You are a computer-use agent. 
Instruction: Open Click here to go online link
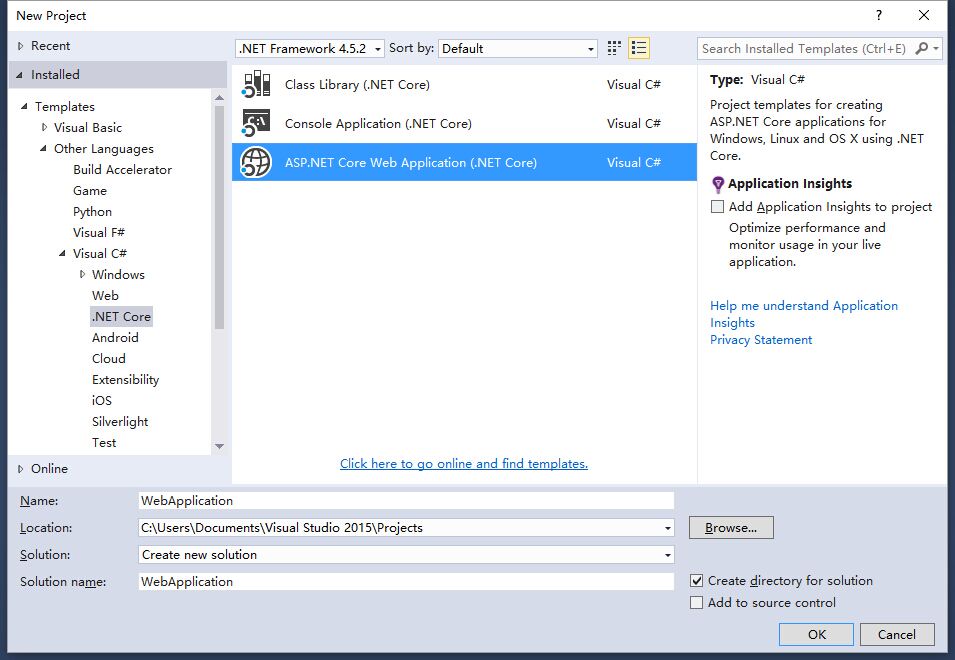(x=463, y=464)
